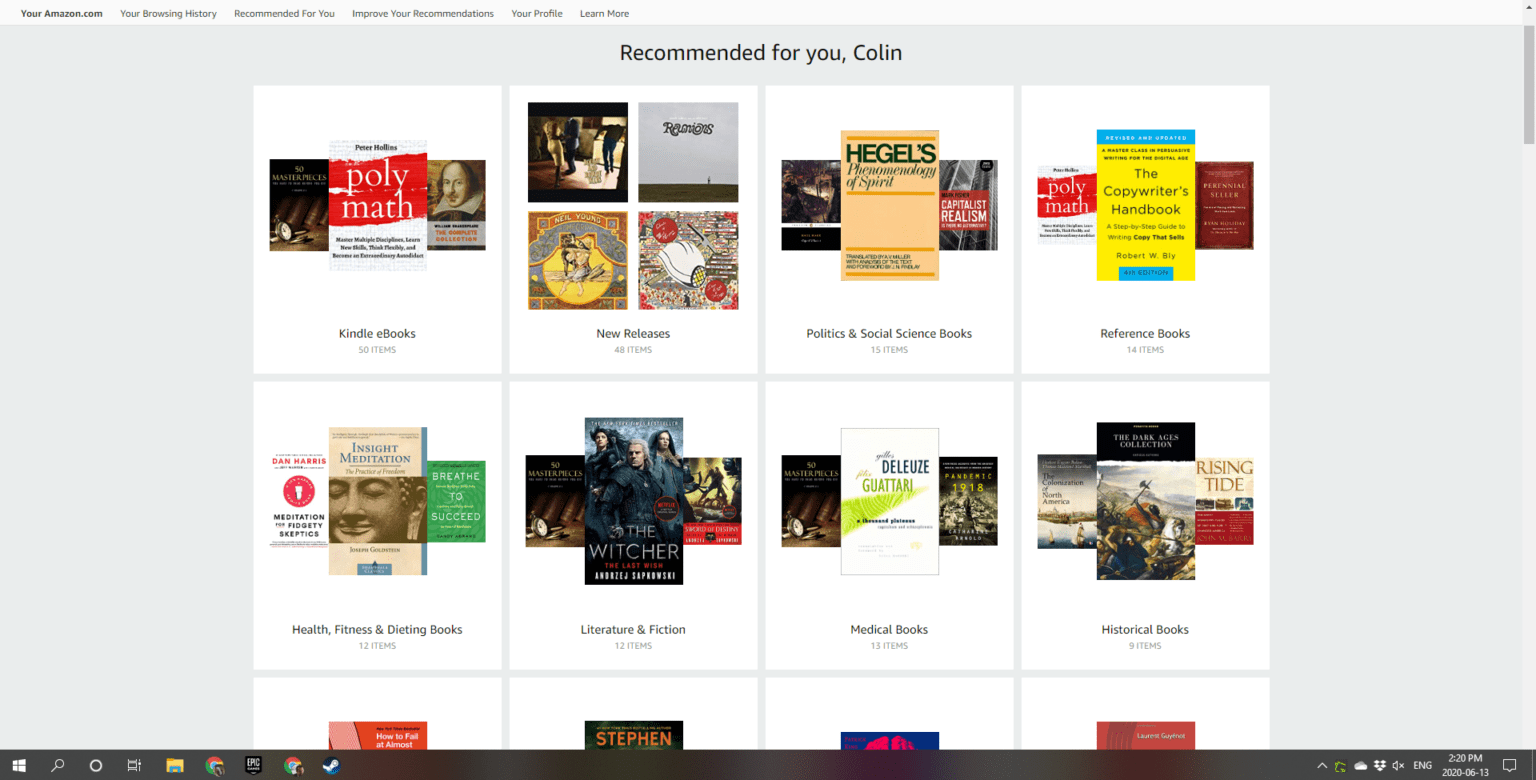Open the OneDrive cloud tray icon
The height and width of the screenshot is (780, 1536).
[1360, 765]
